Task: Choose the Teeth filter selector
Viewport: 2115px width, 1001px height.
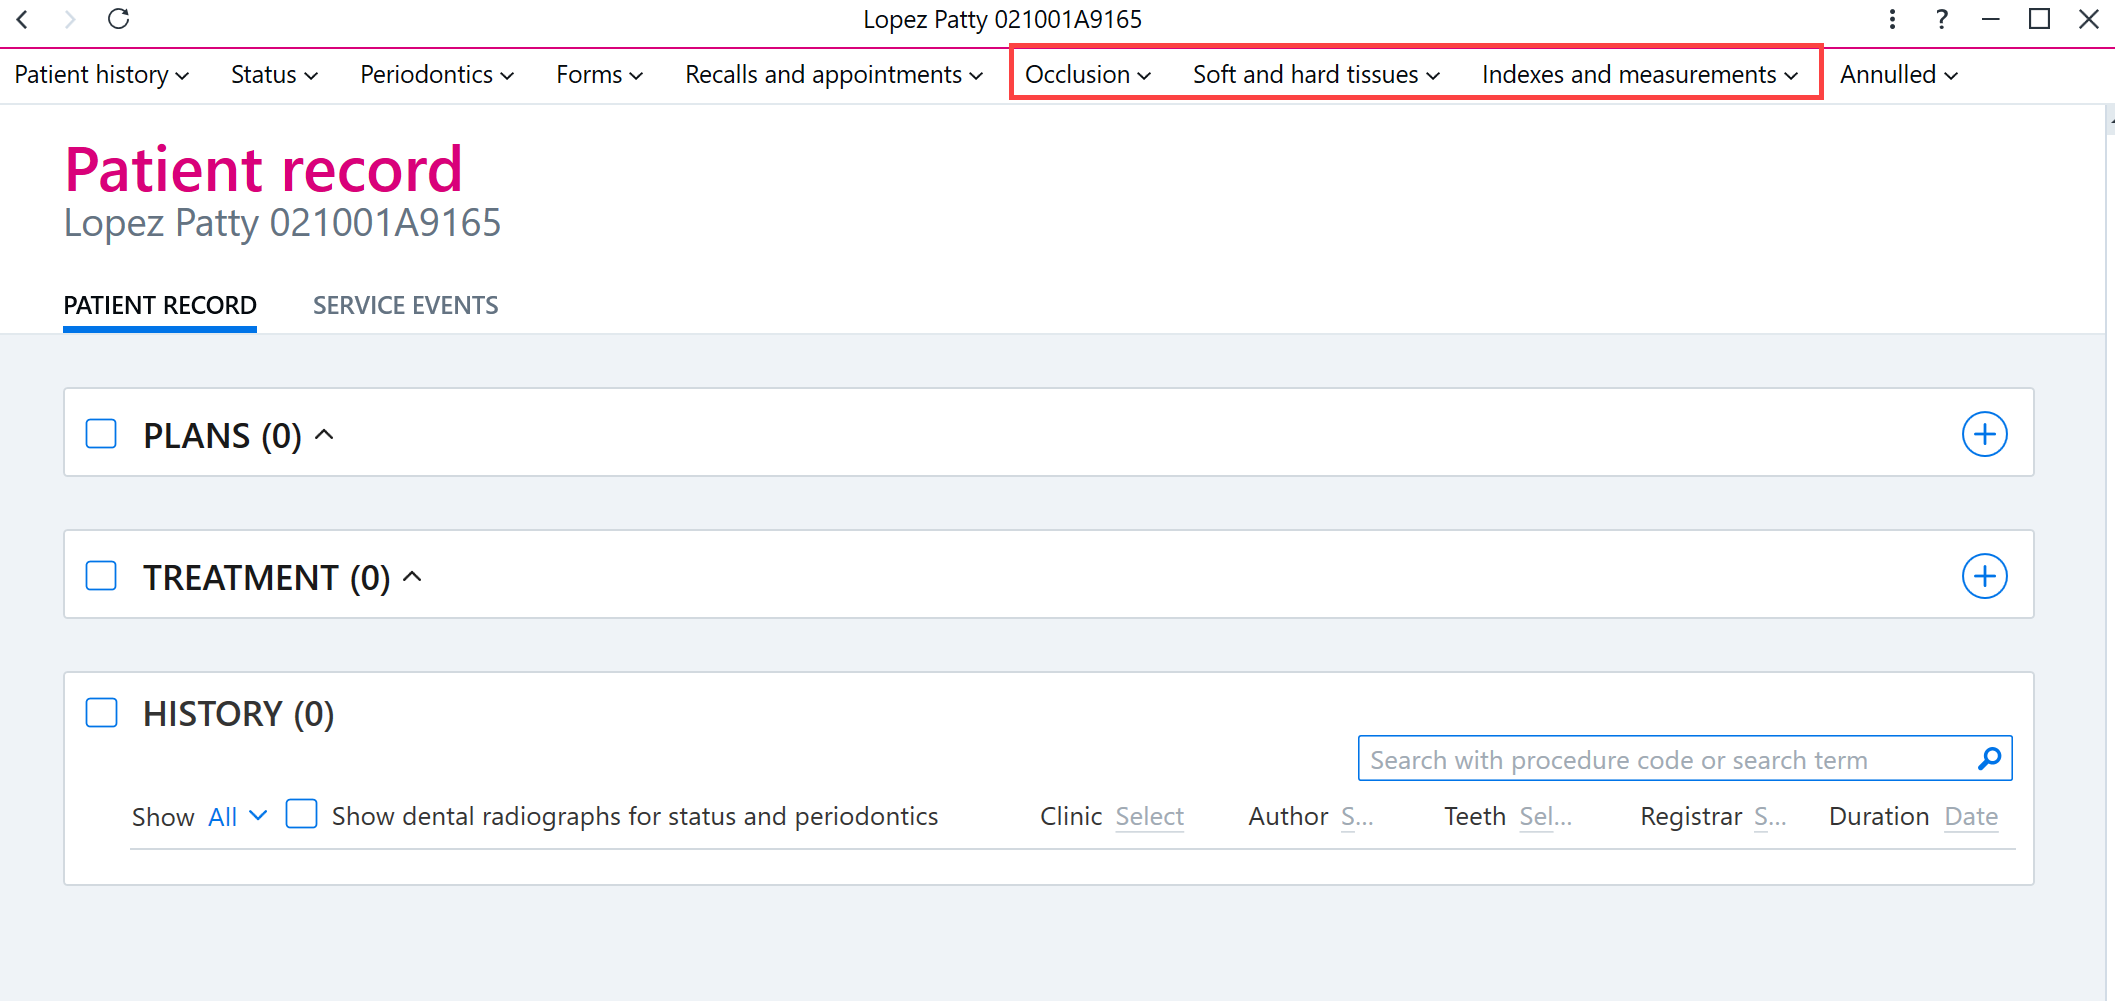Action: point(1546,817)
